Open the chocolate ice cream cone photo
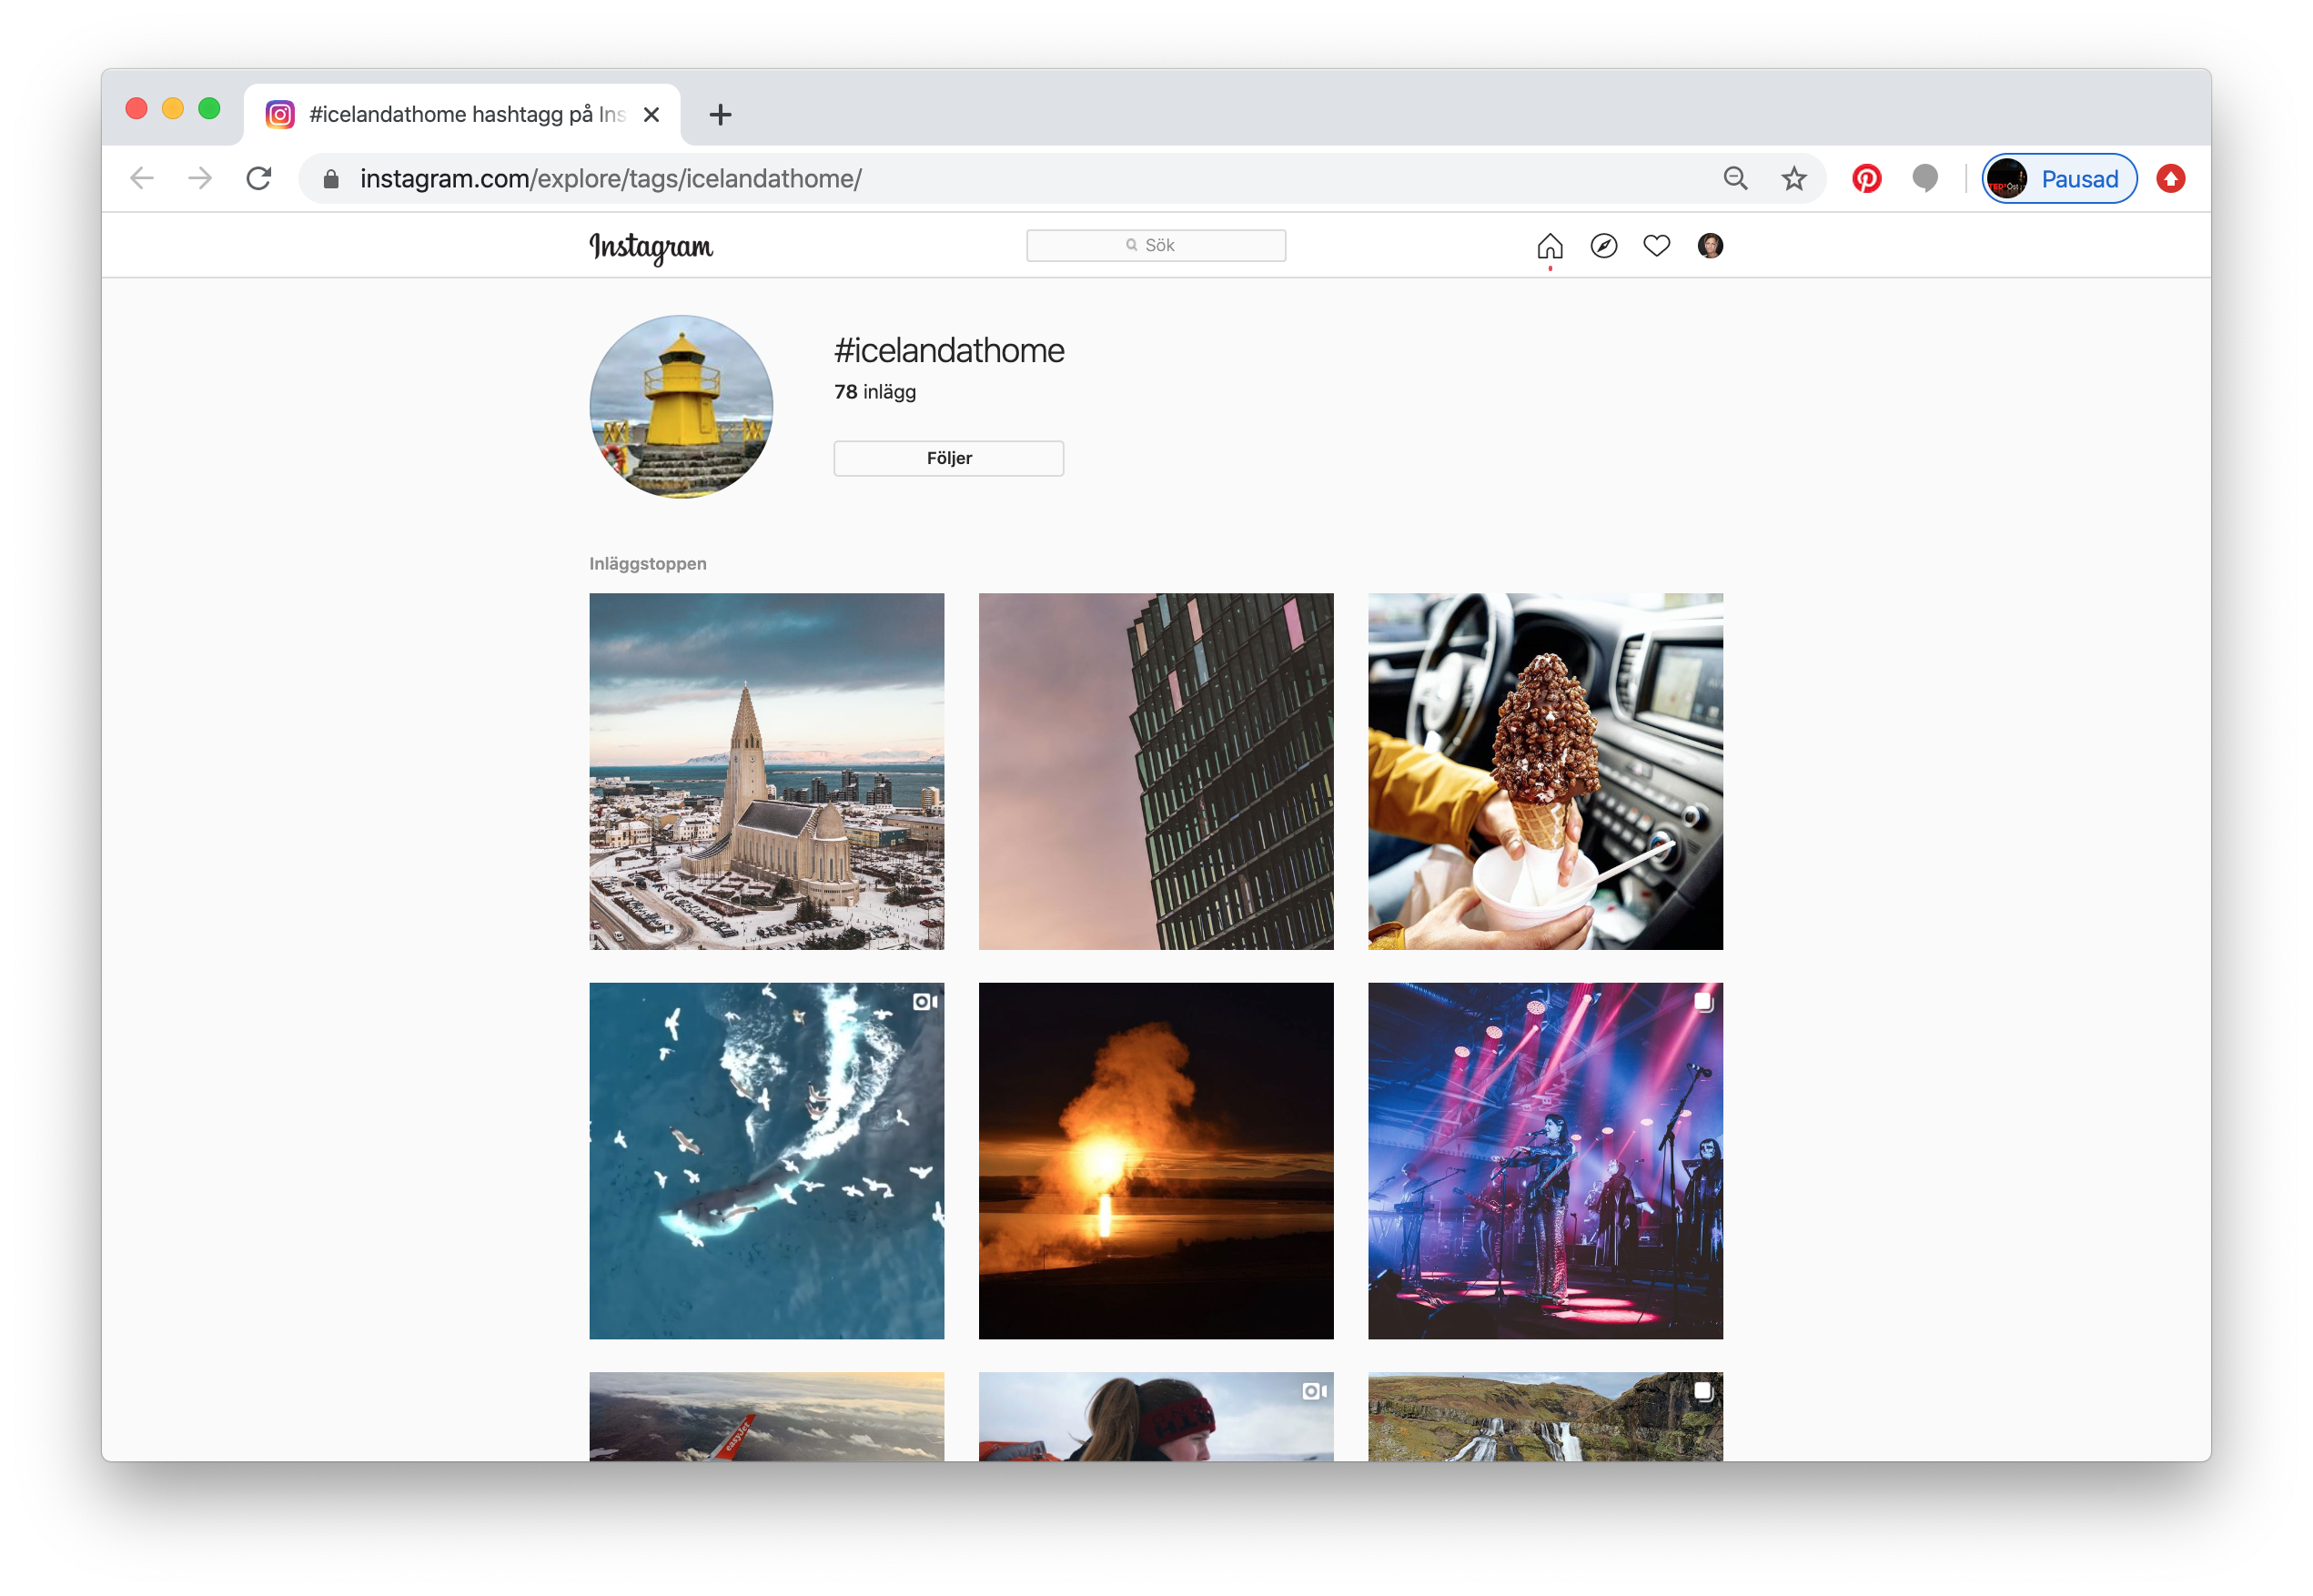 [1545, 771]
